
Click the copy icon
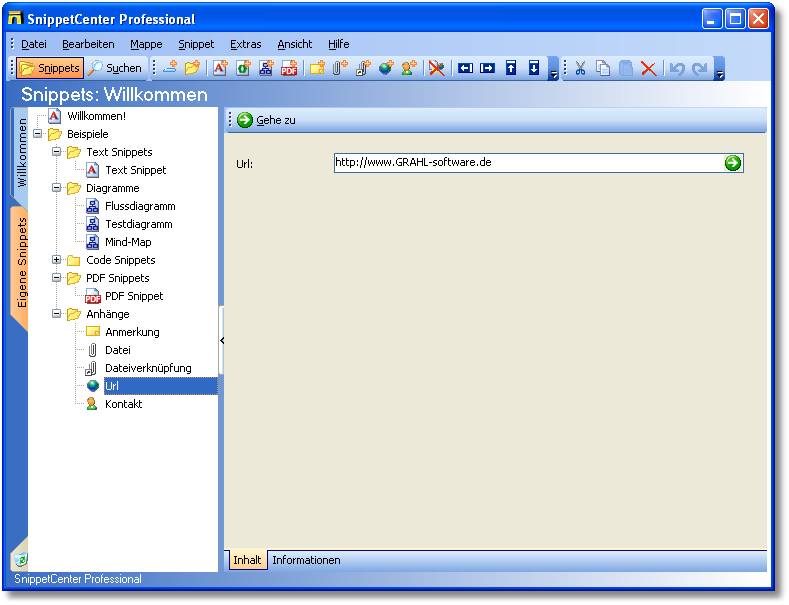click(603, 68)
